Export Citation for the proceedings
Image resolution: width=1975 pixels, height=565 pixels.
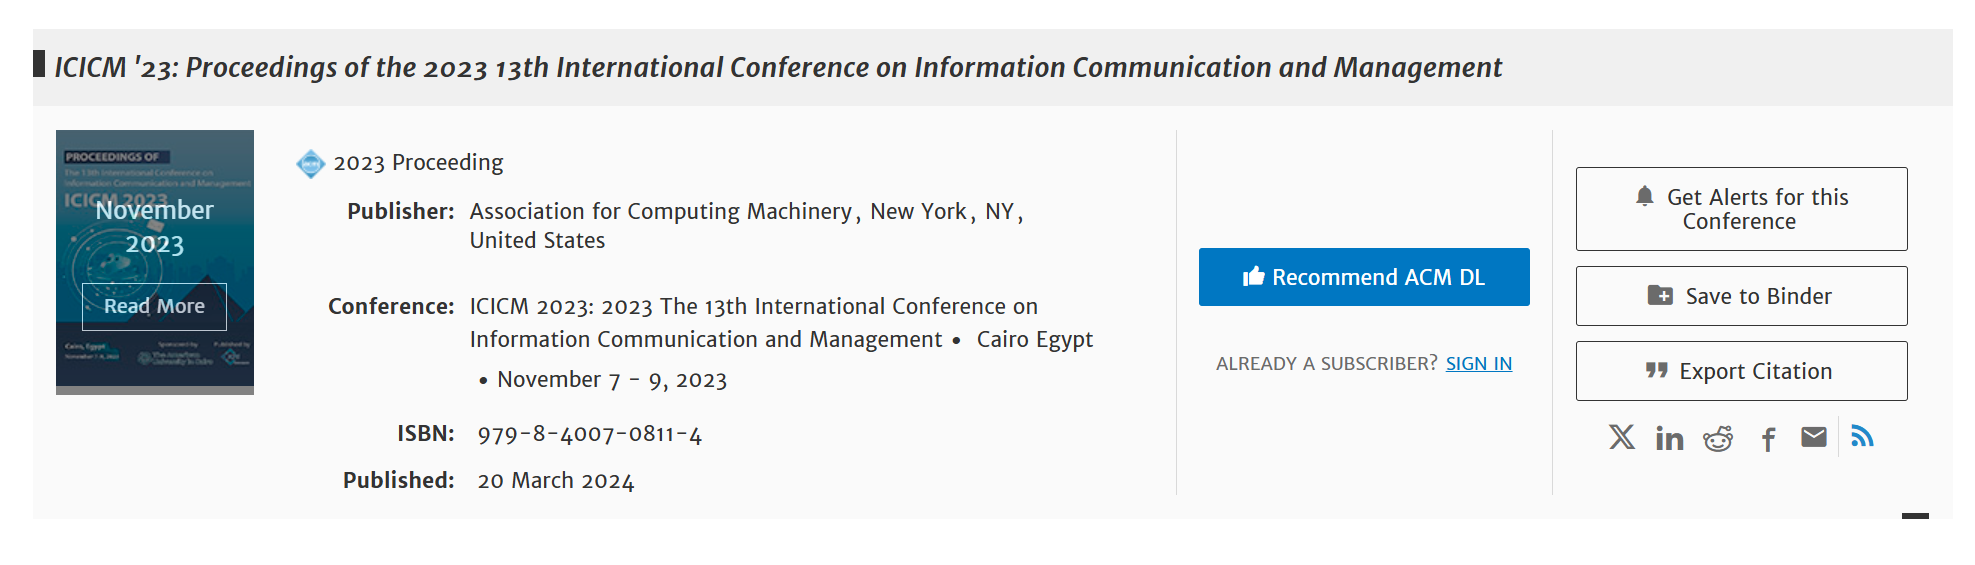(x=1741, y=371)
